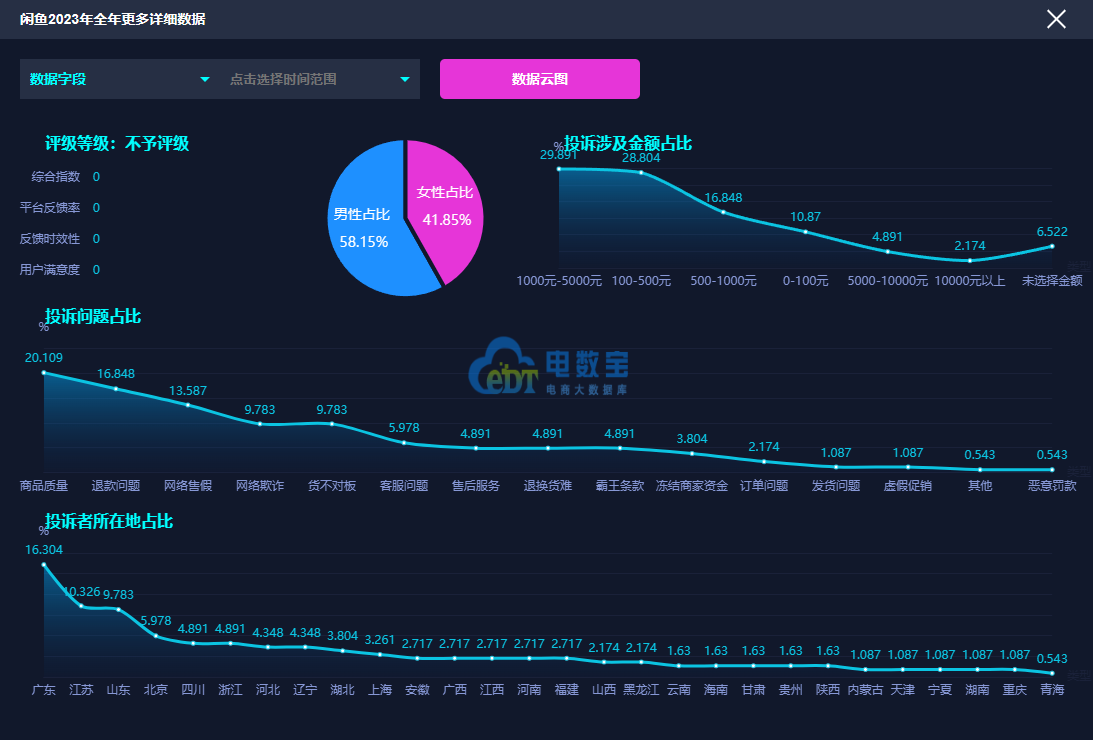Click the 北京 region label

click(x=155, y=690)
